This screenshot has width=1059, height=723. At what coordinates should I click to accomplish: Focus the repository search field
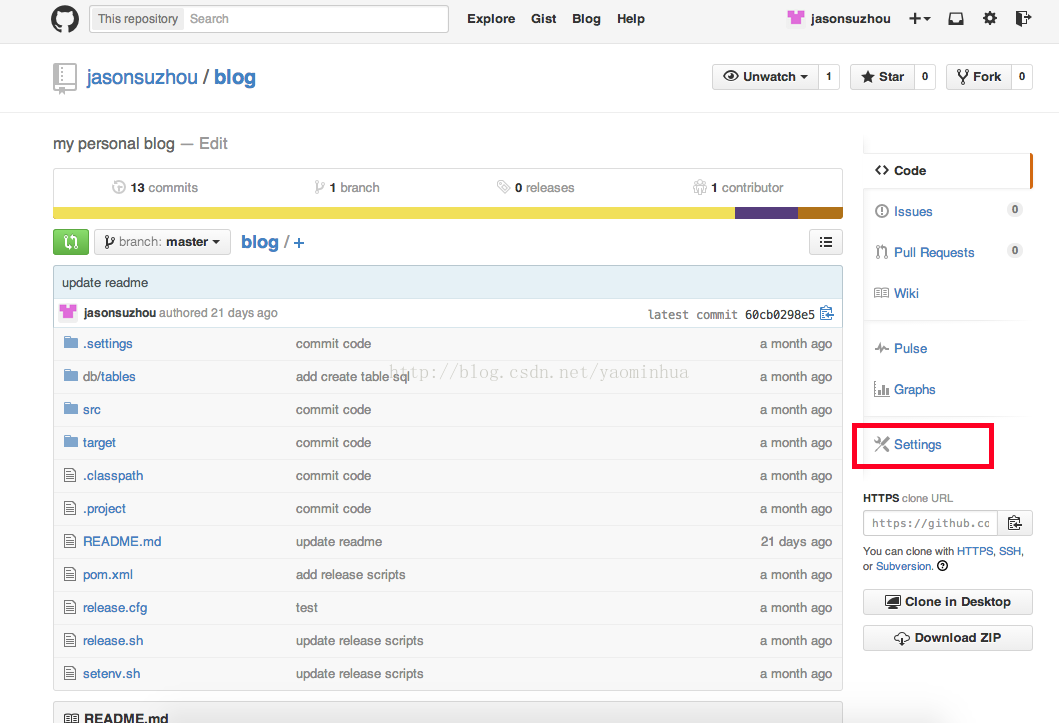click(x=315, y=19)
